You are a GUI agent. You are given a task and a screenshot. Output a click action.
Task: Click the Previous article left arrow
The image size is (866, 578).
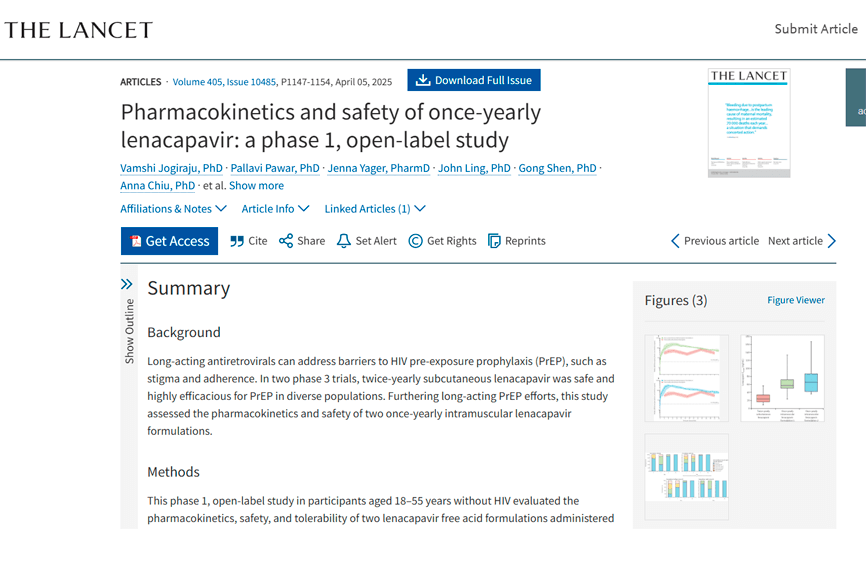click(675, 241)
